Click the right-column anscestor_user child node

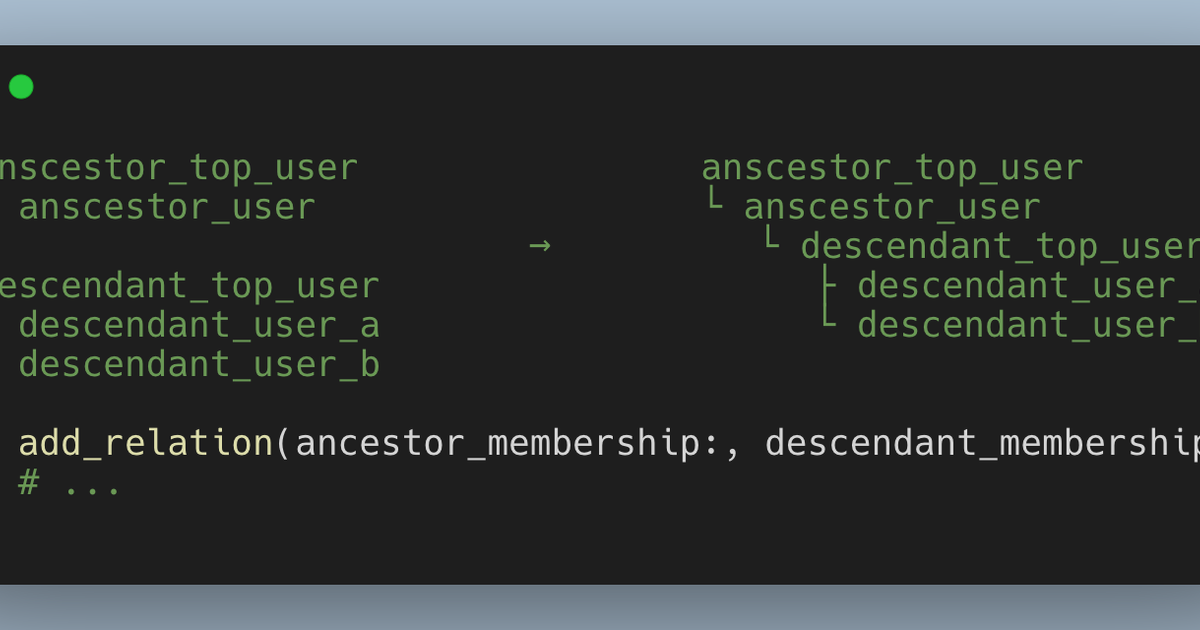pyautogui.click(x=892, y=207)
